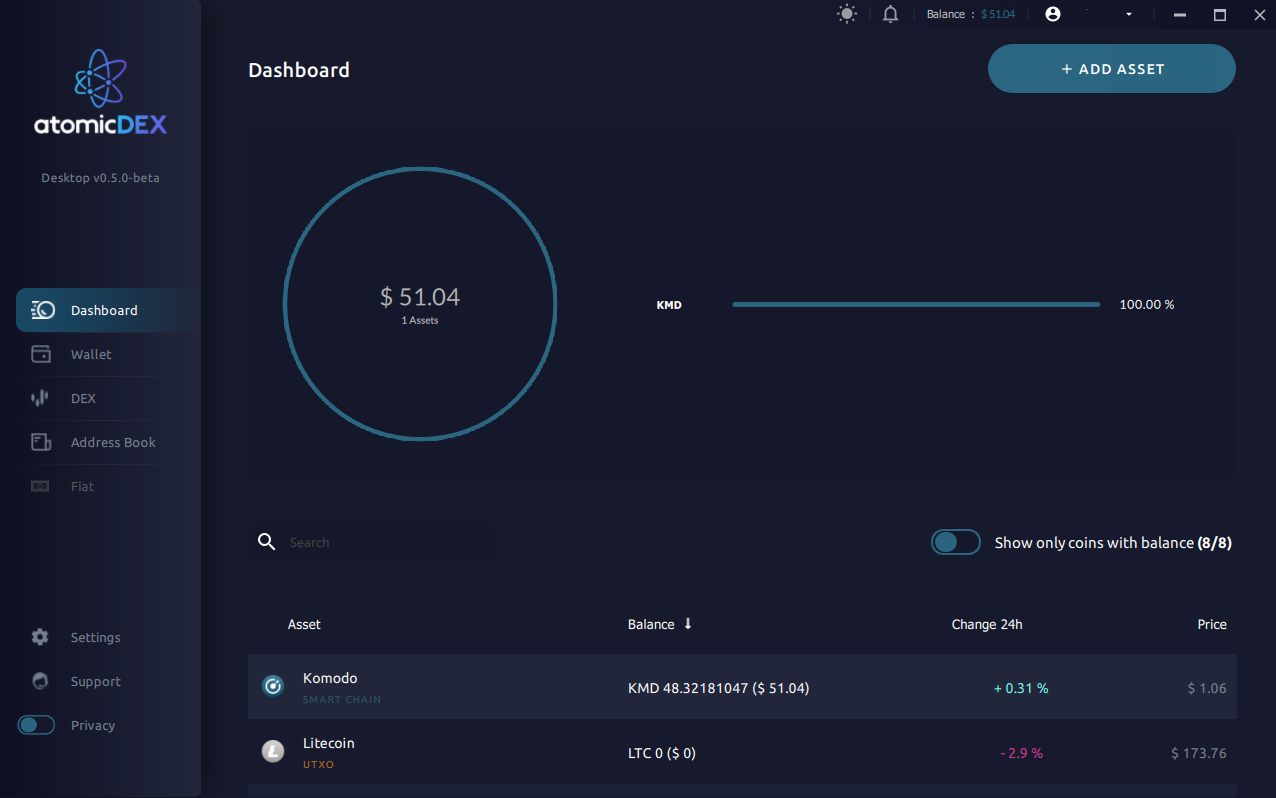Open the Address Book

point(113,442)
